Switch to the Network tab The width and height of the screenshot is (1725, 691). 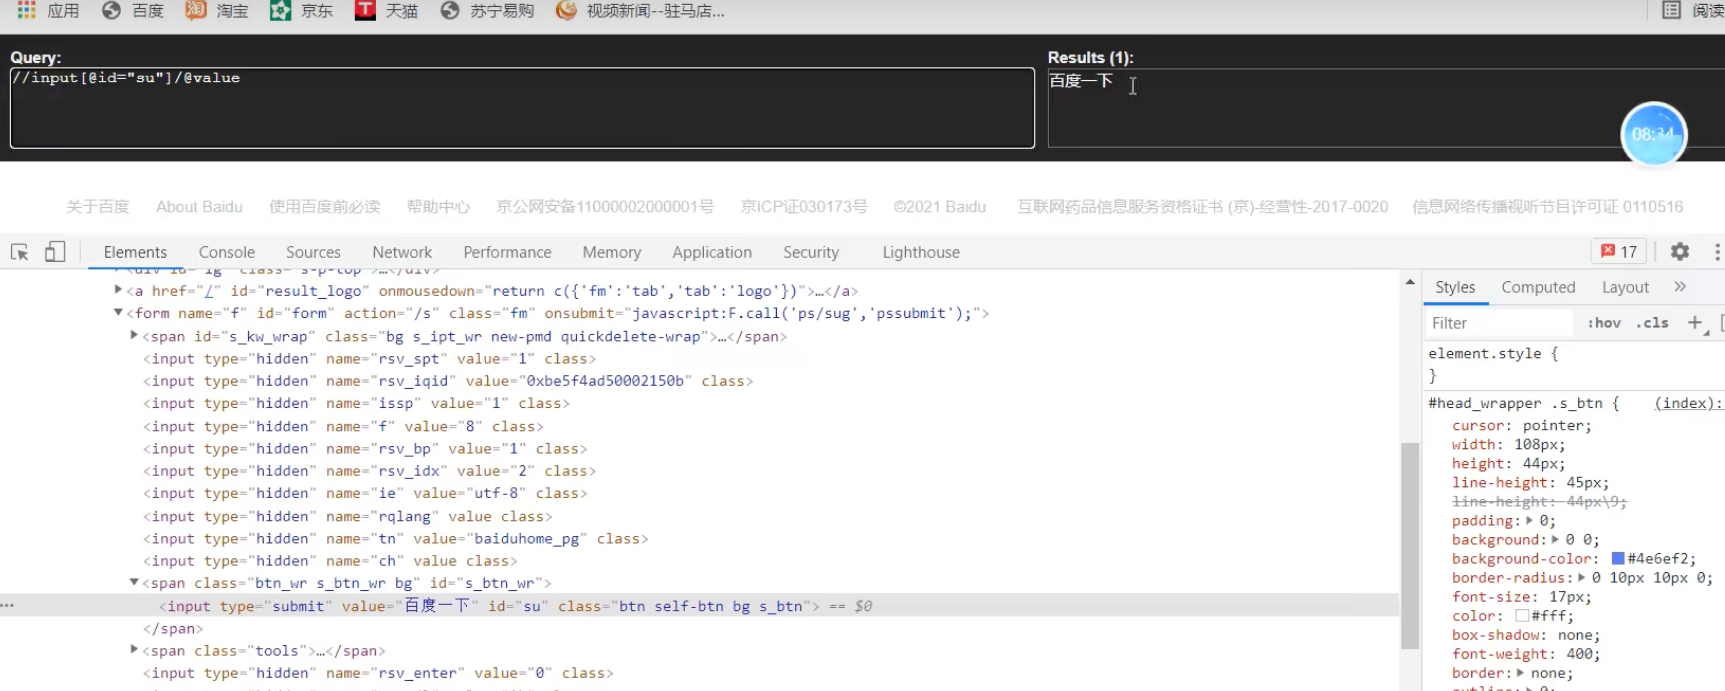[x=402, y=252]
